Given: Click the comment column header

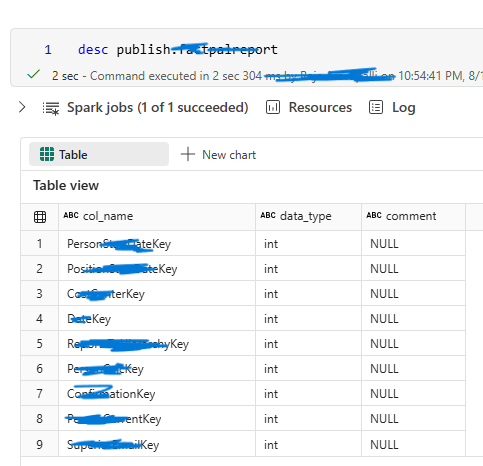Looking at the screenshot, I should [413, 216].
